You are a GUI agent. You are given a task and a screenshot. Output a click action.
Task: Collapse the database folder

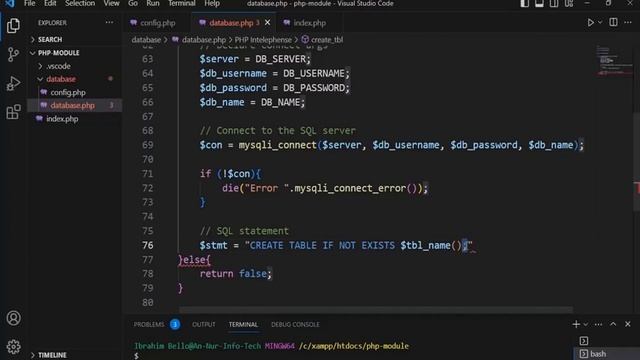[61, 79]
